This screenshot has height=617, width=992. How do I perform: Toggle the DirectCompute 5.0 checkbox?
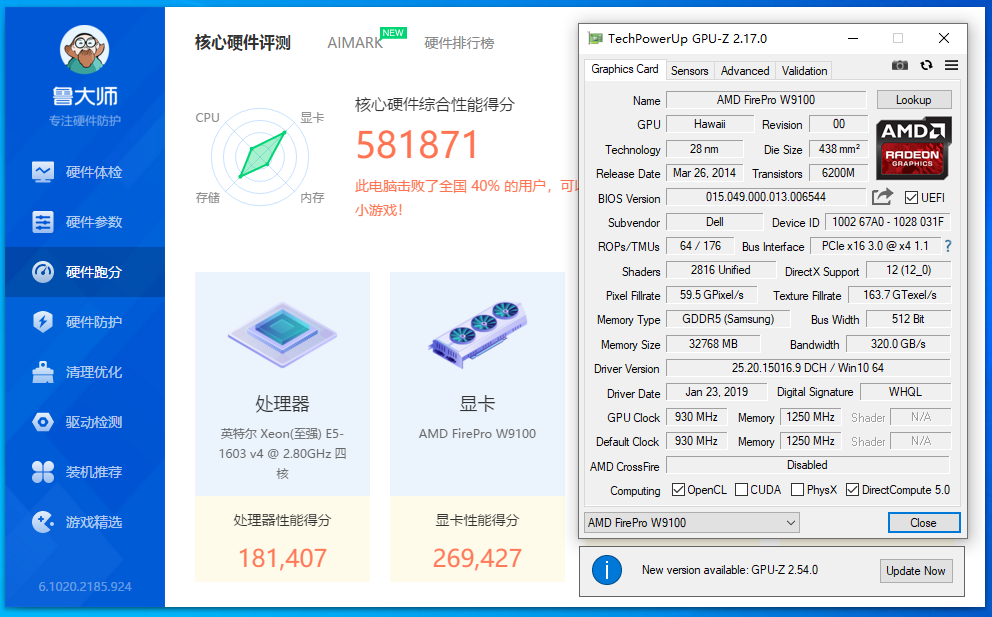[x=853, y=490]
